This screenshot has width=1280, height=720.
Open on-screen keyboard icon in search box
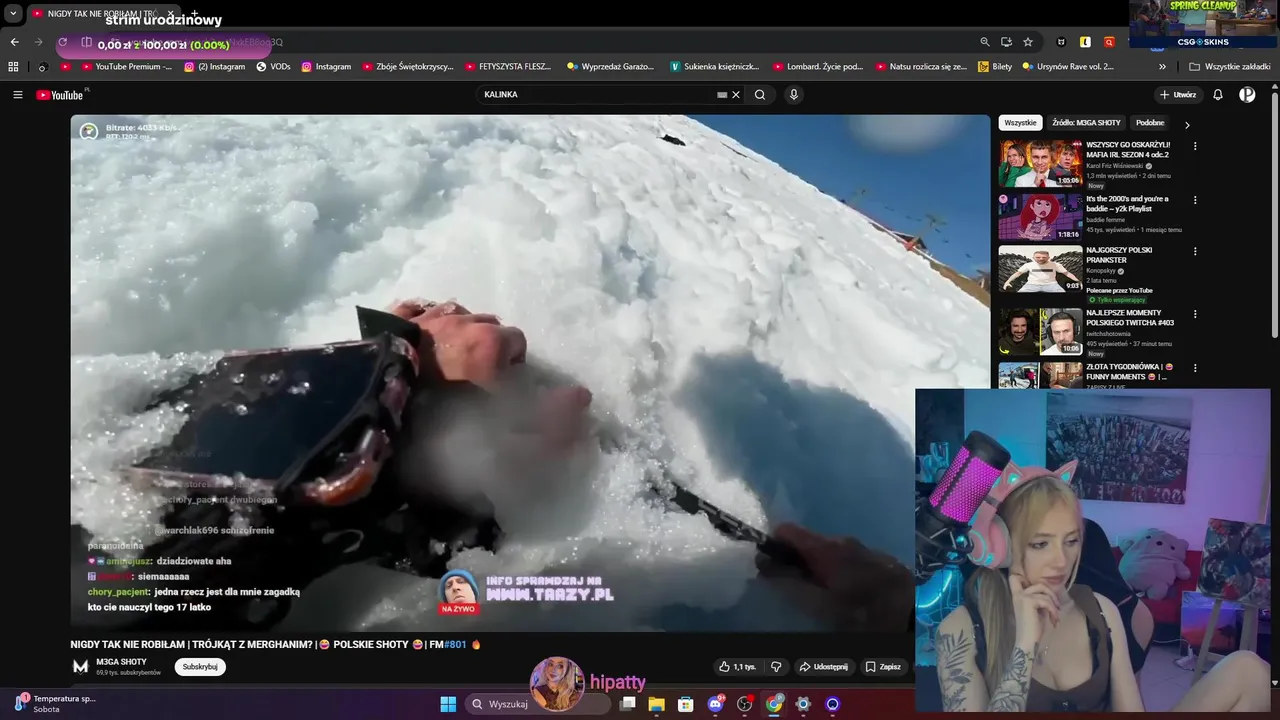722,95
